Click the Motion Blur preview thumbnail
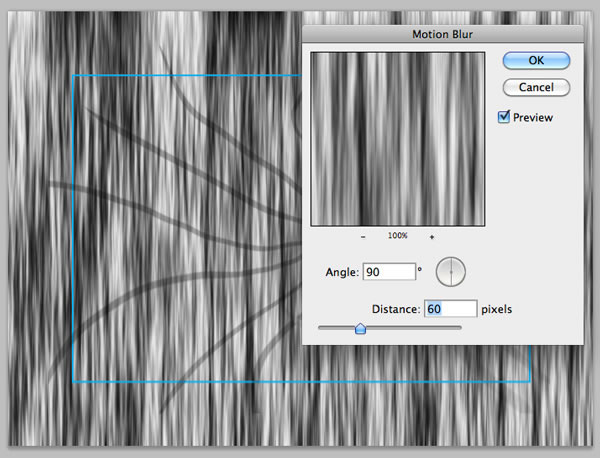 398,139
